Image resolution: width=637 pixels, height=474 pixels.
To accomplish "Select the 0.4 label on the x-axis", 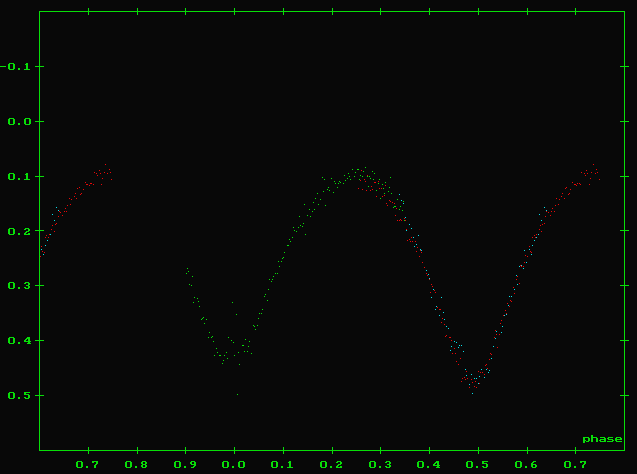I will [x=429, y=465].
